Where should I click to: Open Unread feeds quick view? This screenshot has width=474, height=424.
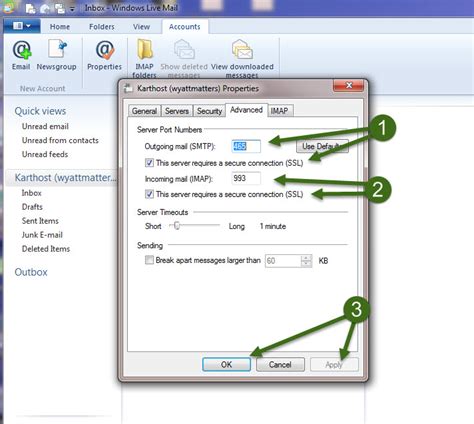45,154
